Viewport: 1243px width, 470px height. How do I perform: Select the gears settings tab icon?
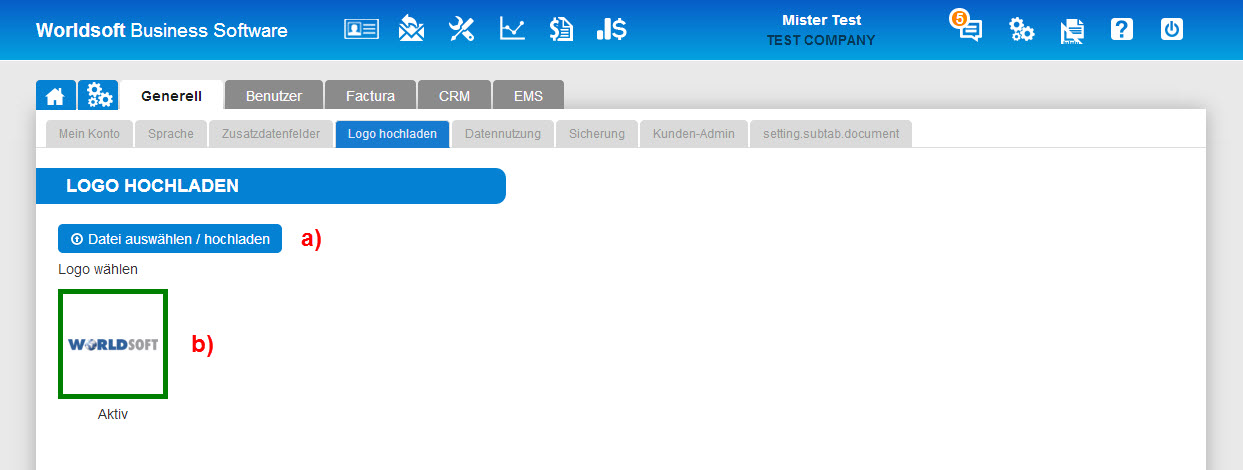[x=98, y=96]
